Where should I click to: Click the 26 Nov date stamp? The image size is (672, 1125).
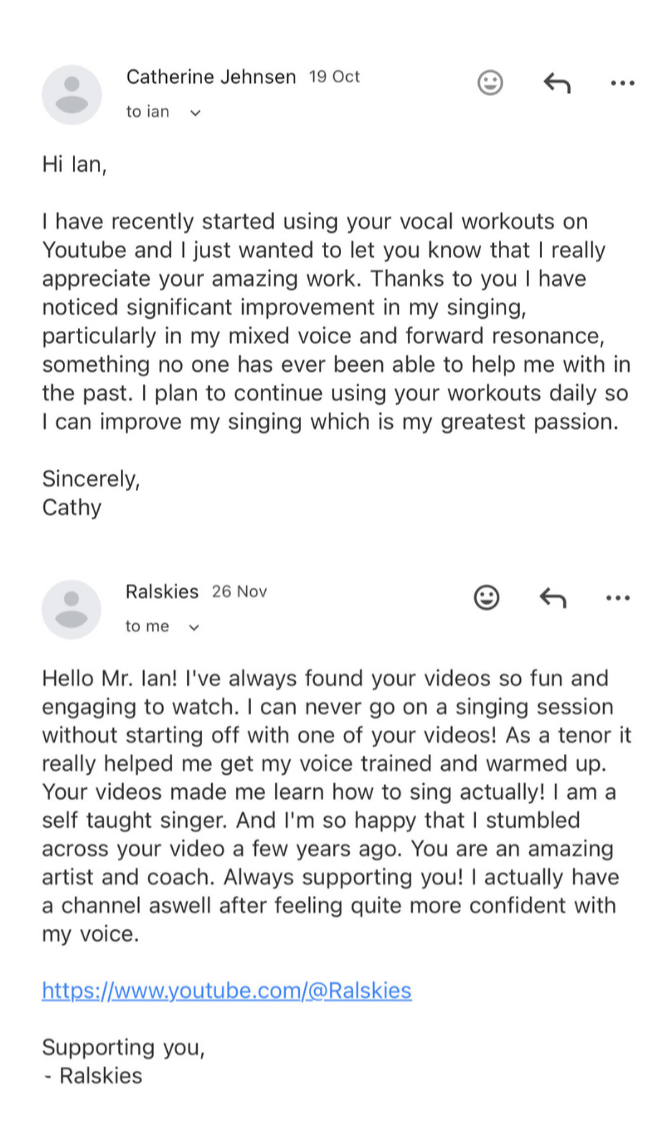[239, 592]
